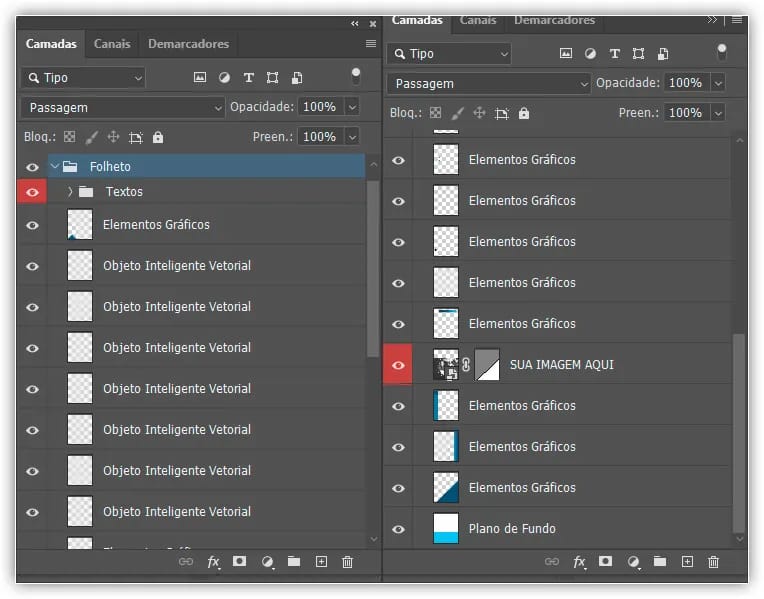Expand the Textos group folder
The image size is (764, 599).
69,192
